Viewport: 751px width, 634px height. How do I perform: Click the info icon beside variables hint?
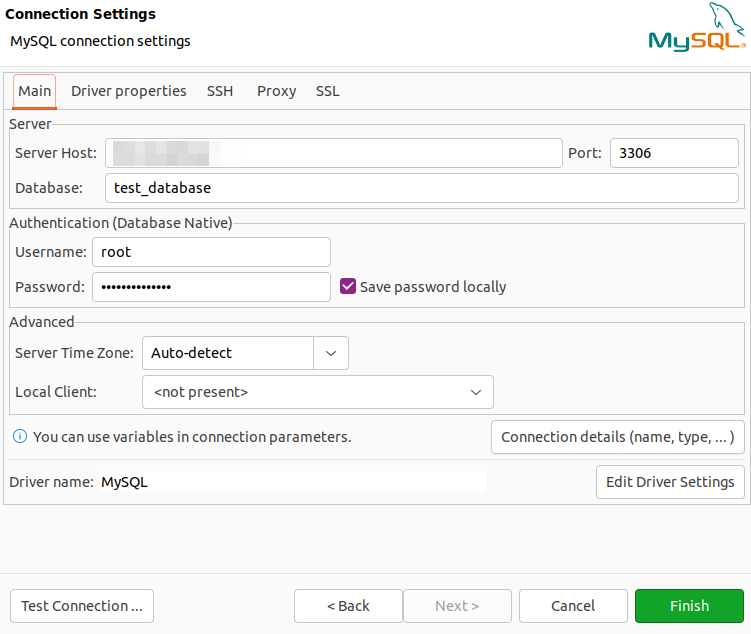click(x=19, y=437)
